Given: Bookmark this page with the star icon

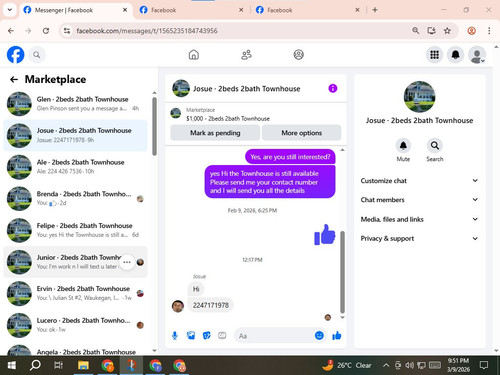Looking at the screenshot, I should click(x=447, y=31).
